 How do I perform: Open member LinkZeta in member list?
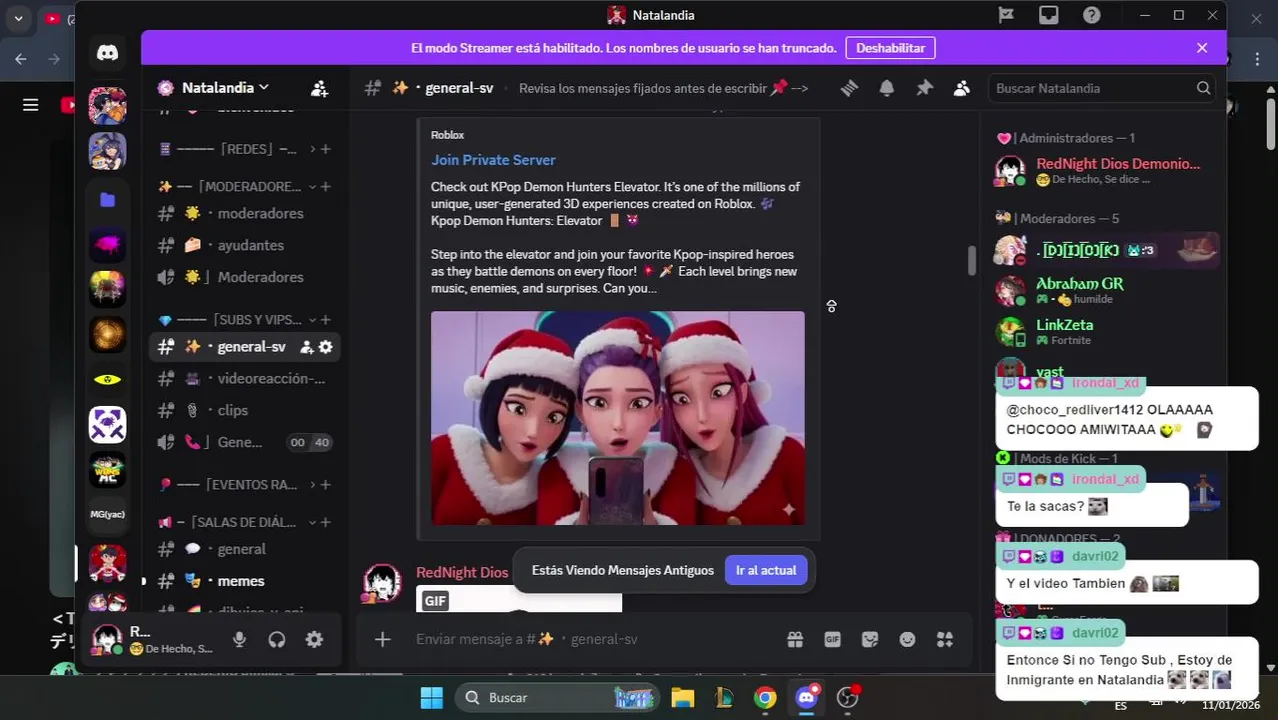pyautogui.click(x=1107, y=332)
